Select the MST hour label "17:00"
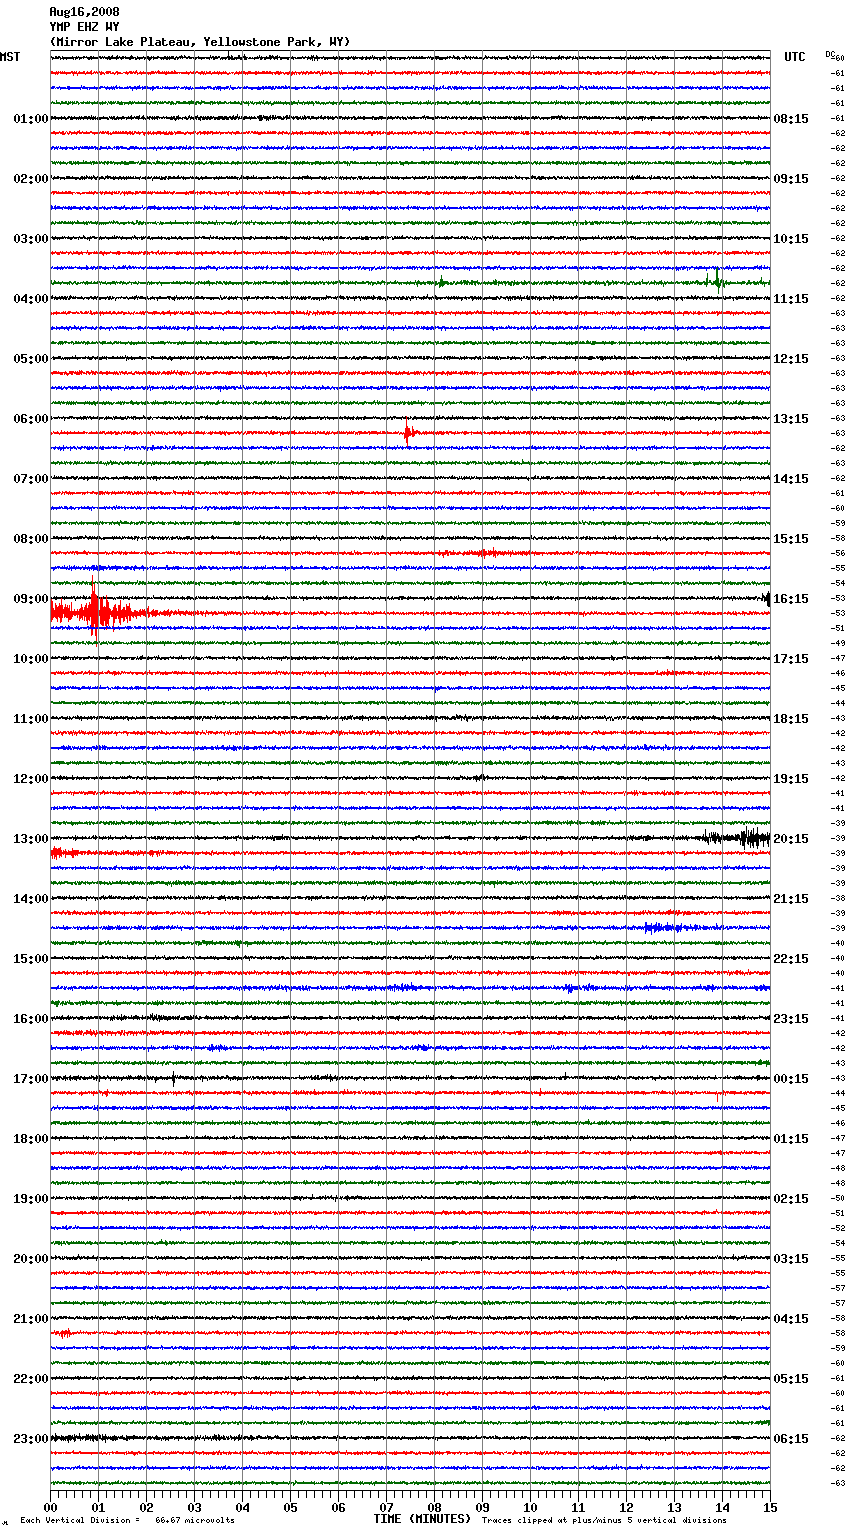Viewport: 850px width, 1534px height. 30,1079
